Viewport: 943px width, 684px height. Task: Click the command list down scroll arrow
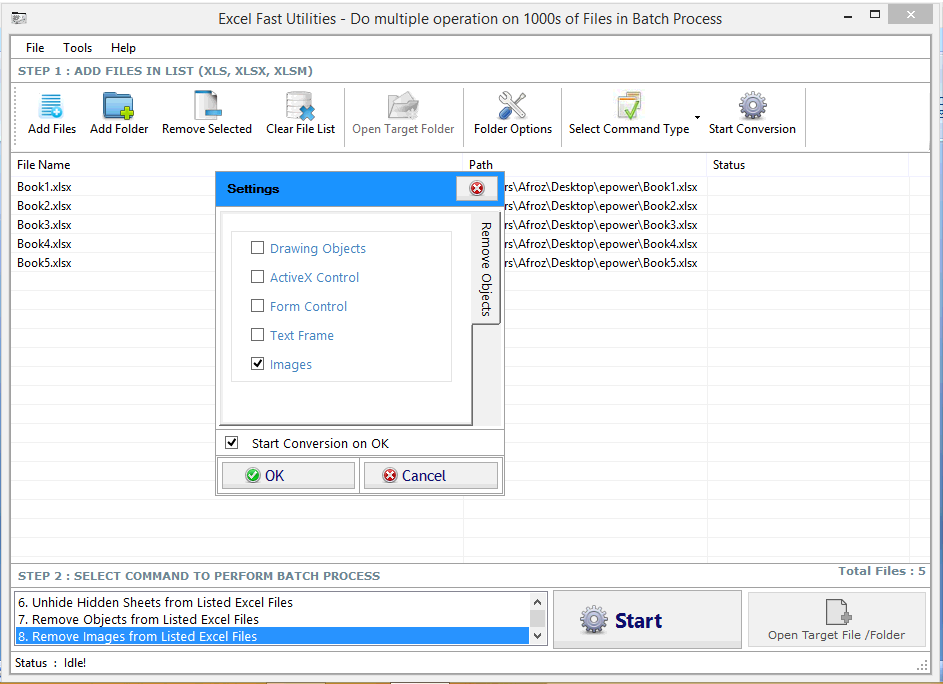(538, 632)
